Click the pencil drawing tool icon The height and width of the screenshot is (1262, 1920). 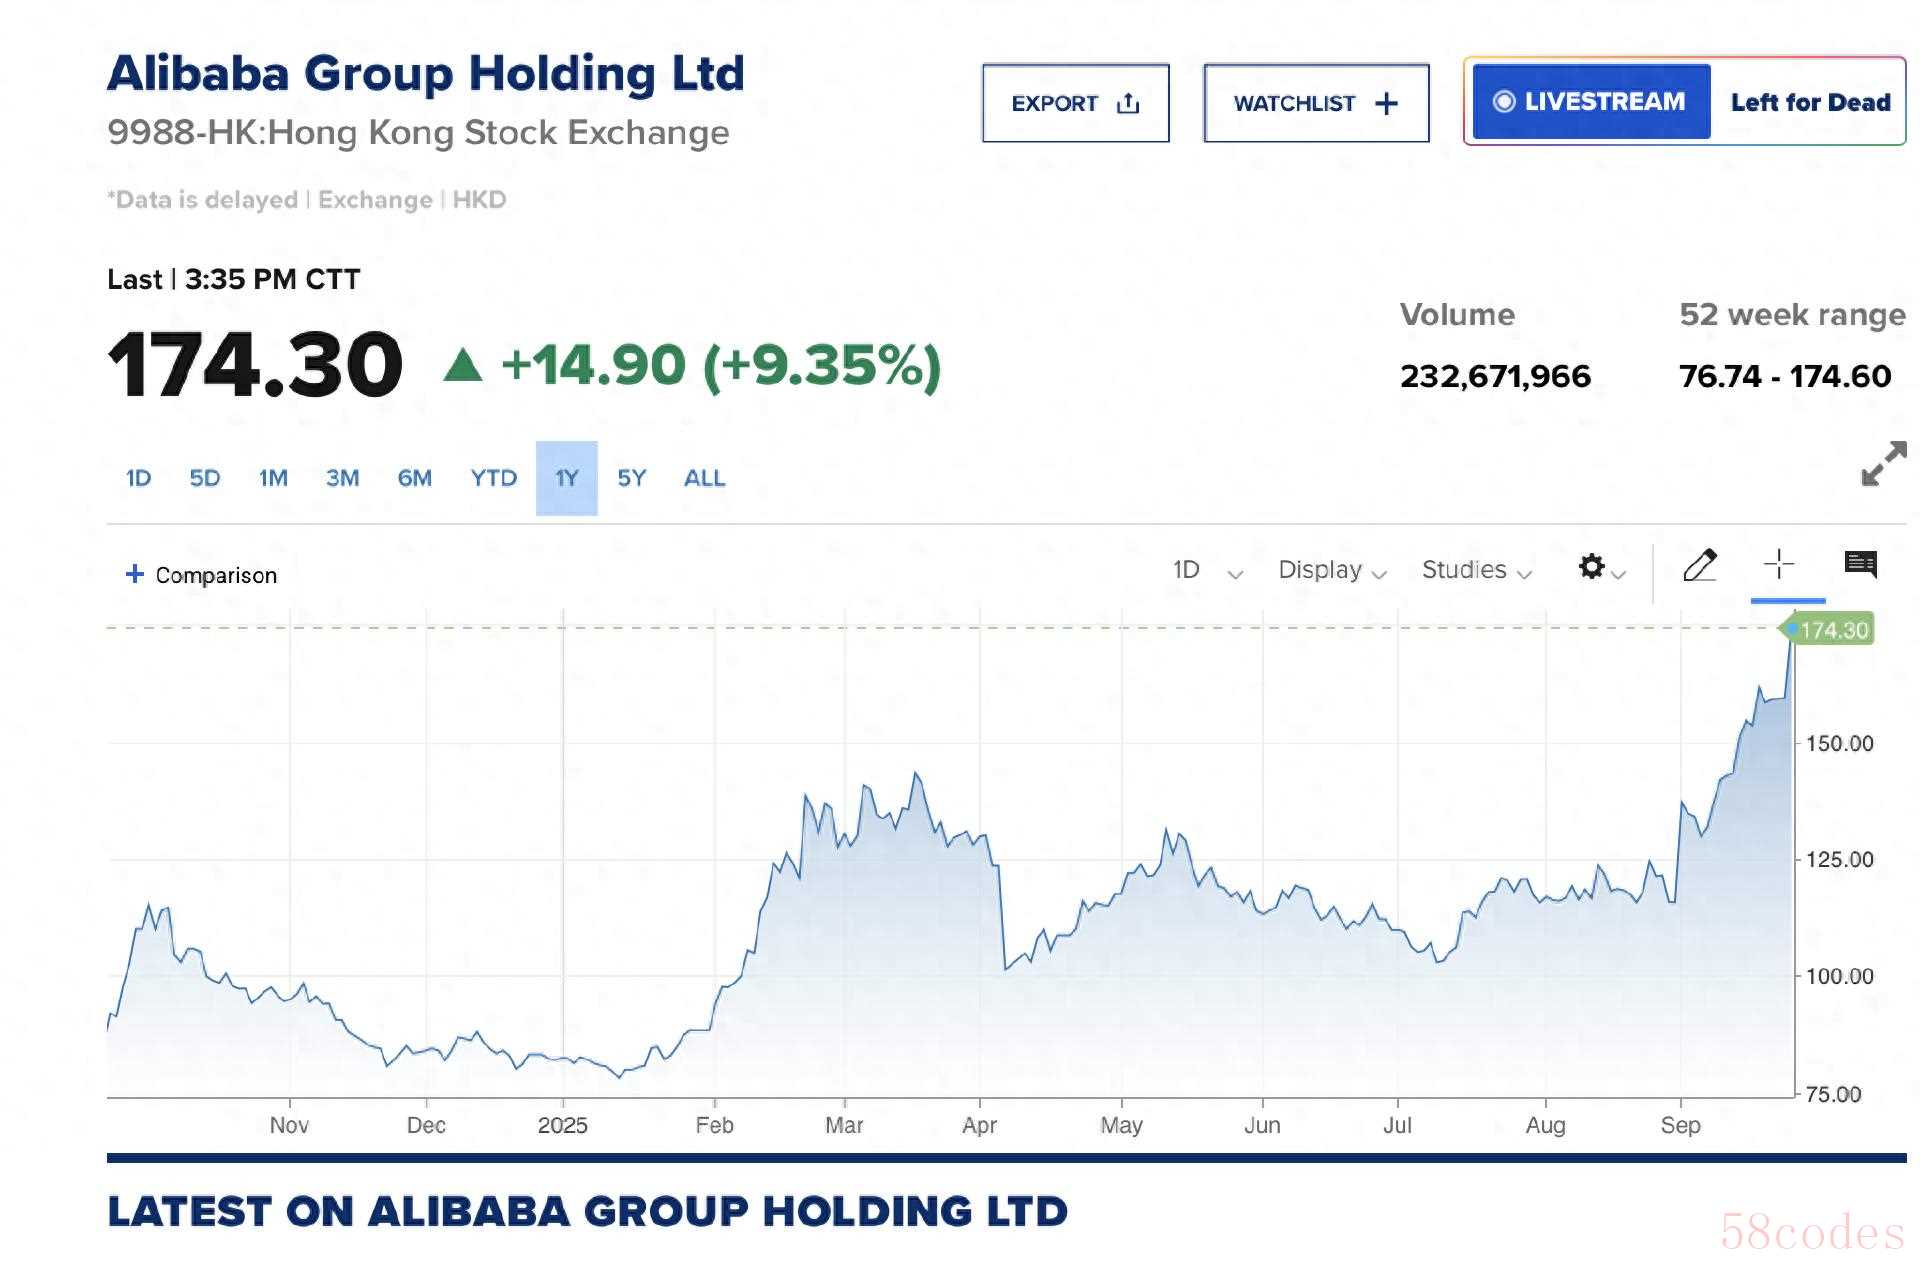coord(1699,566)
